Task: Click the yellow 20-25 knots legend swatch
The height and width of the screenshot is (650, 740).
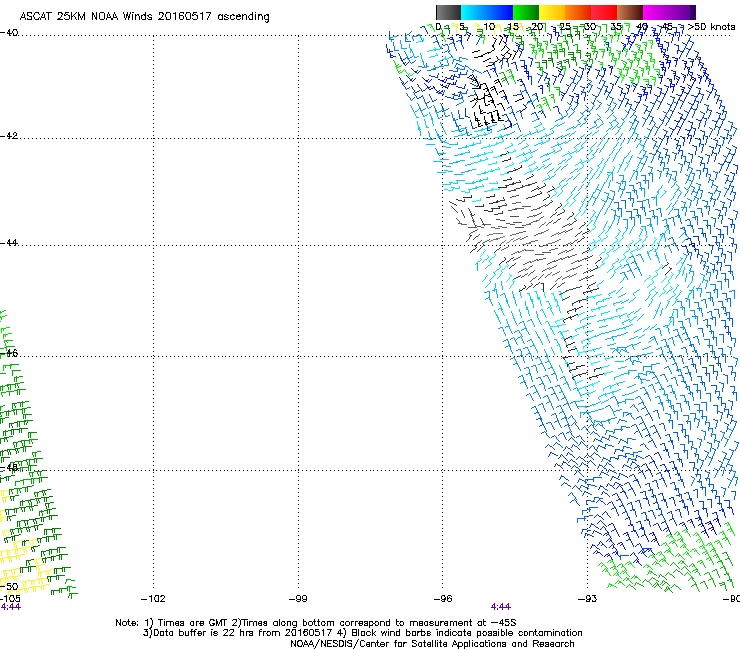Action: tap(552, 12)
